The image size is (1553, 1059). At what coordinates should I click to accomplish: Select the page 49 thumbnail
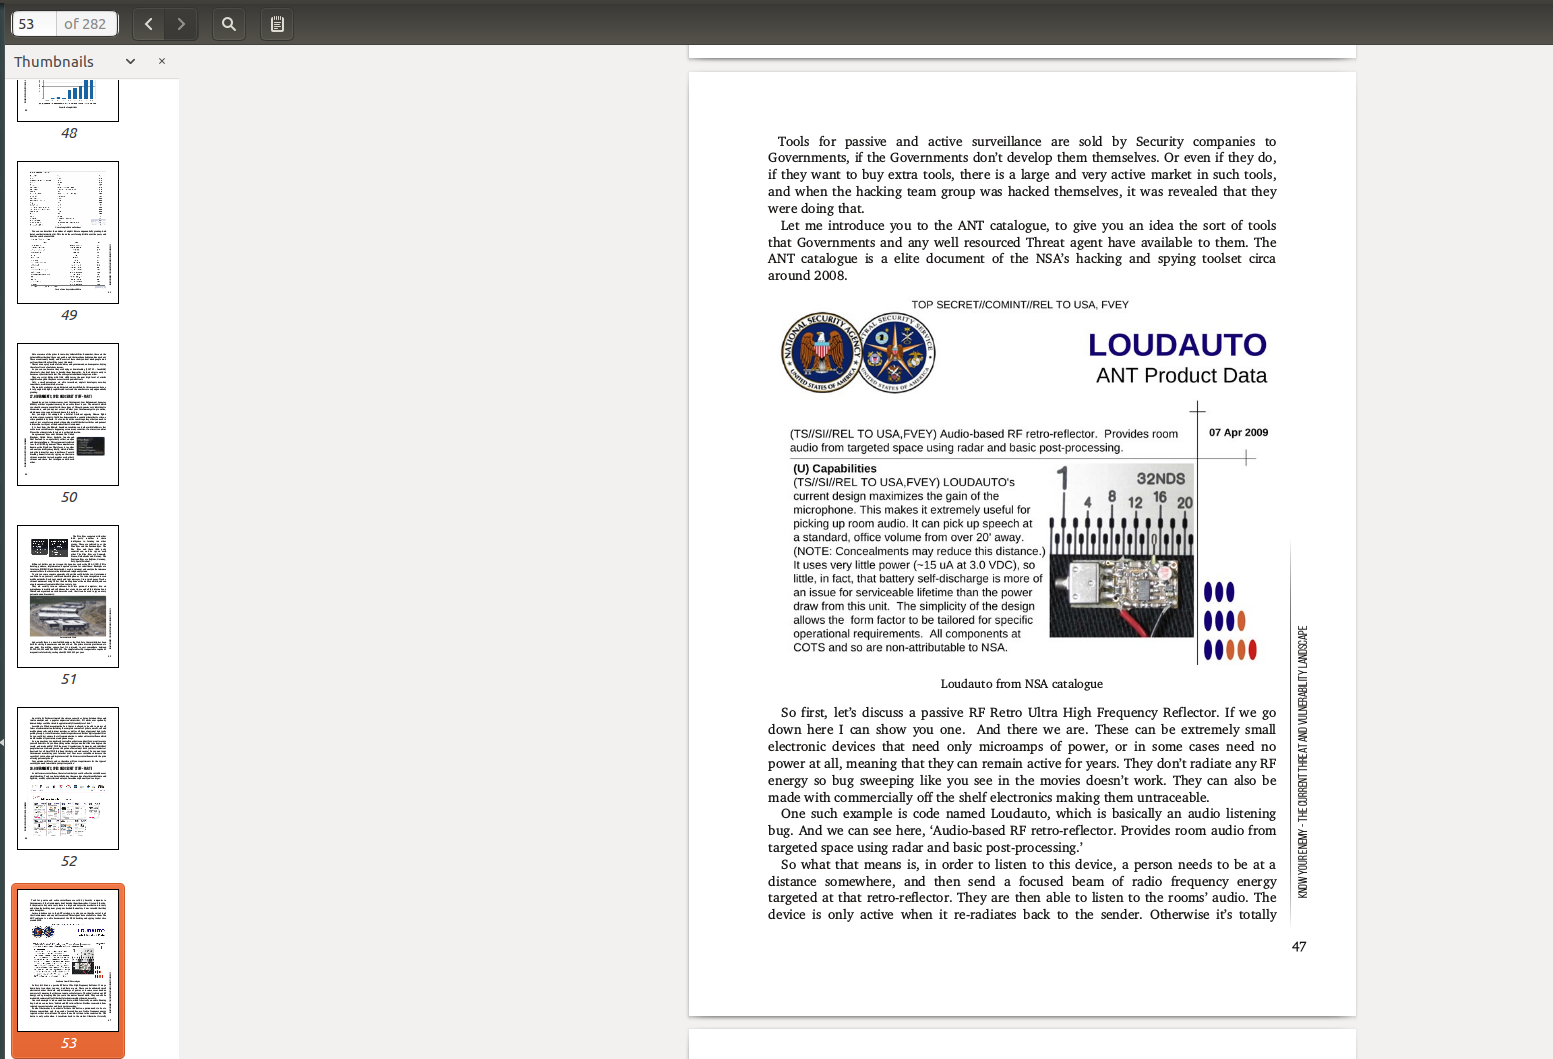click(x=68, y=232)
